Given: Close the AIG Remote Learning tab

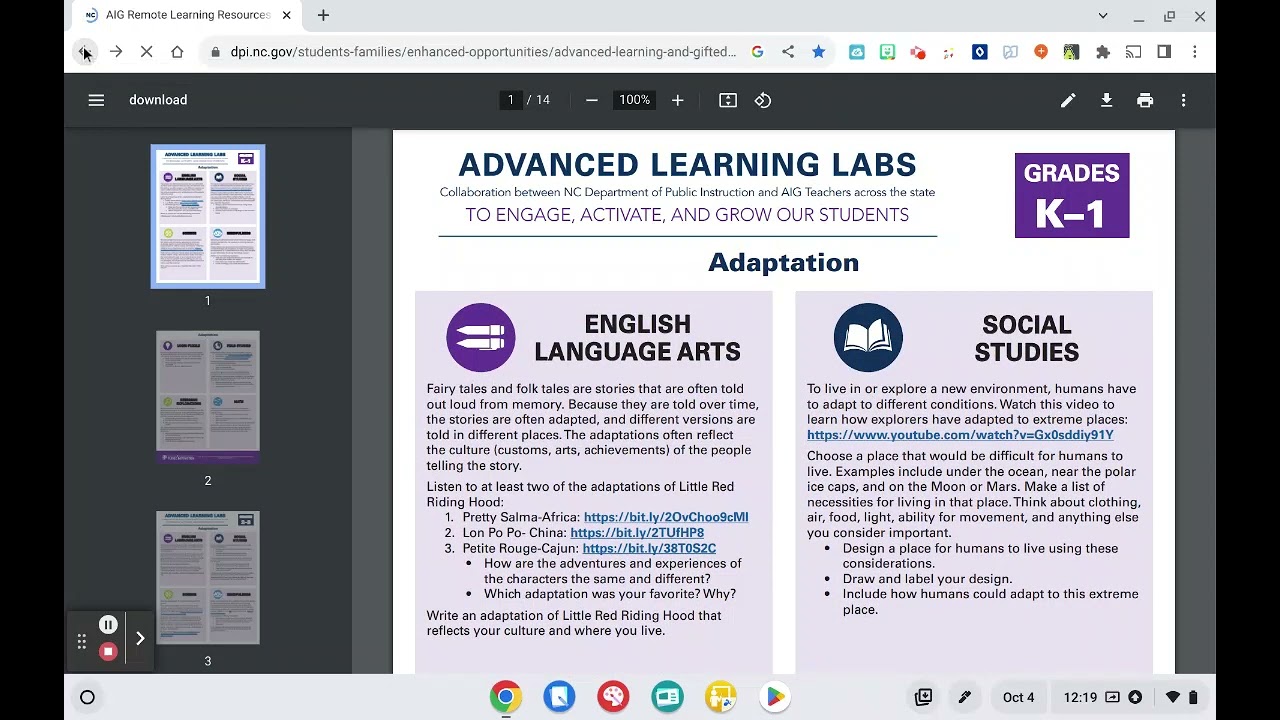Looking at the screenshot, I should [x=286, y=15].
